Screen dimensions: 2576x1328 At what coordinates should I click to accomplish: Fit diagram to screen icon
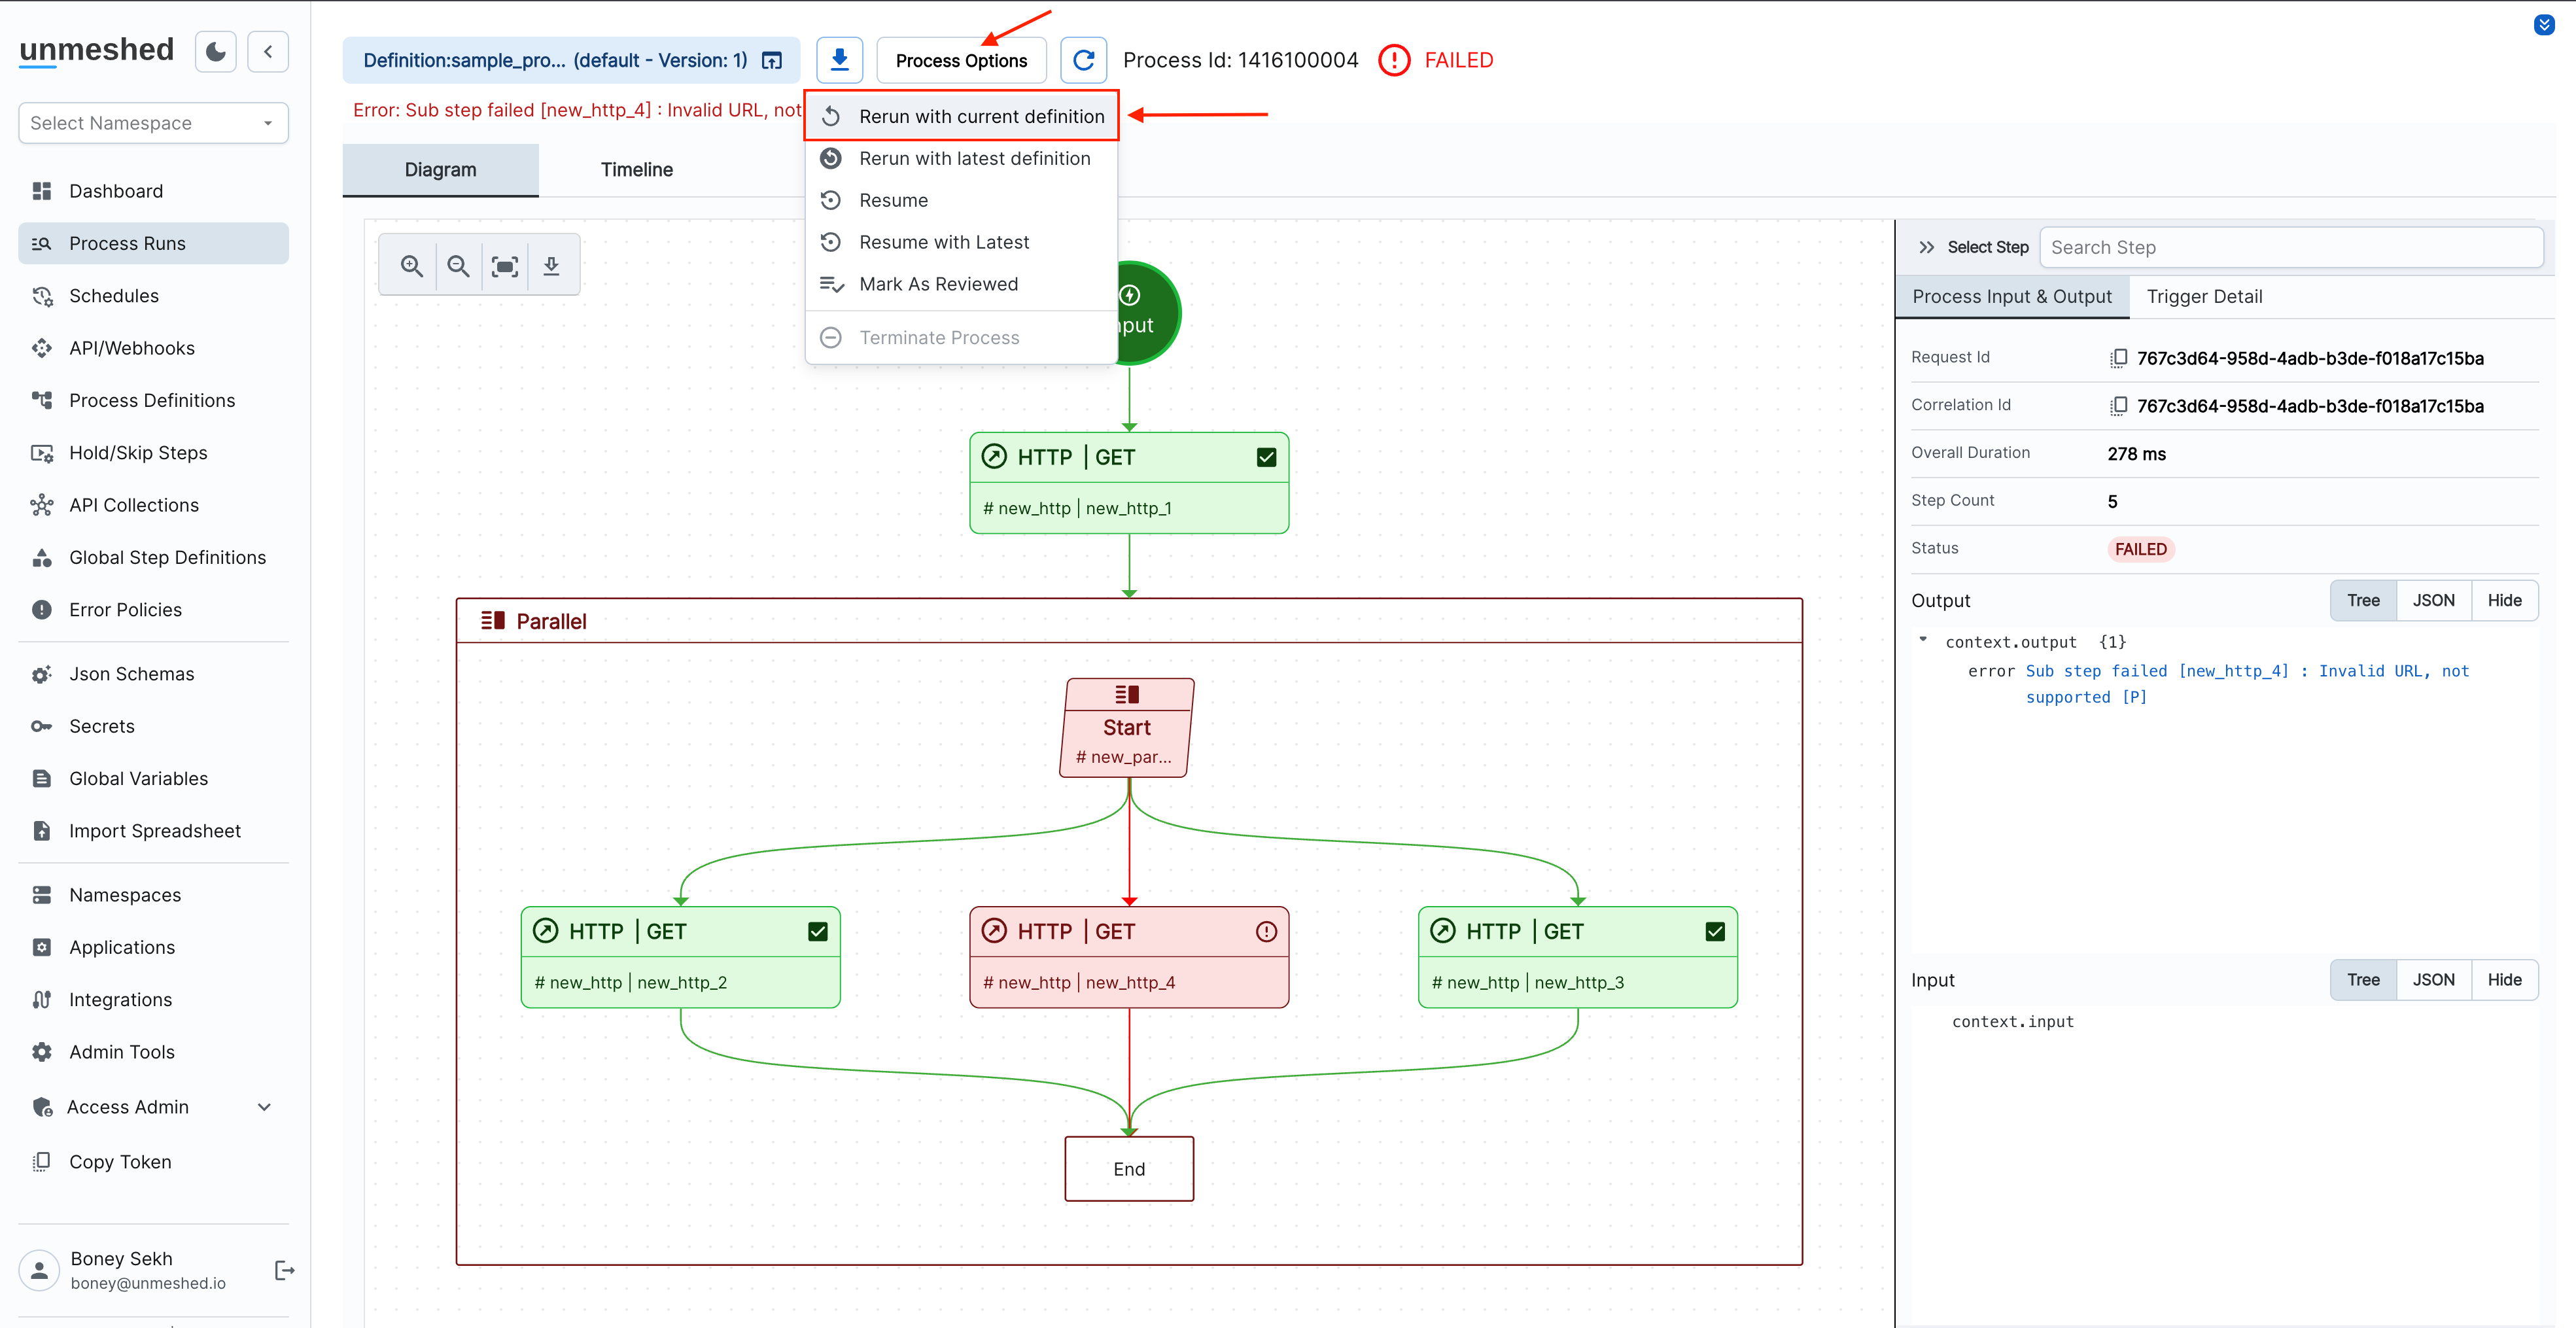505,266
